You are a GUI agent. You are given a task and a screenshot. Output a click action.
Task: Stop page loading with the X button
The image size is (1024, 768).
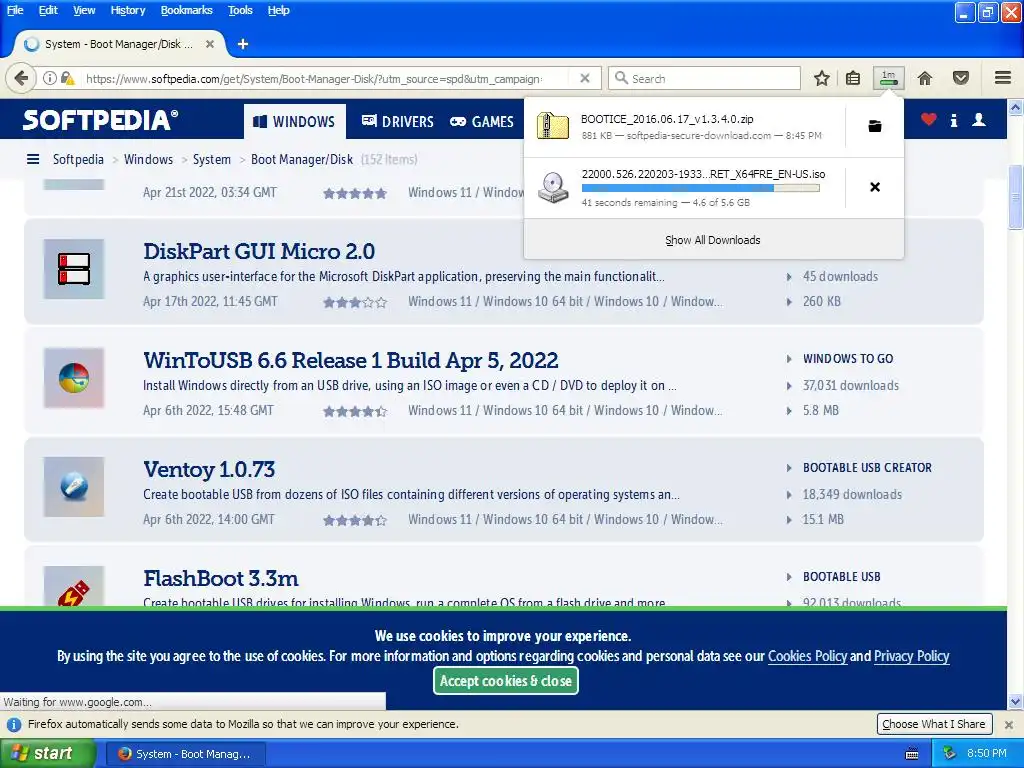tap(585, 78)
